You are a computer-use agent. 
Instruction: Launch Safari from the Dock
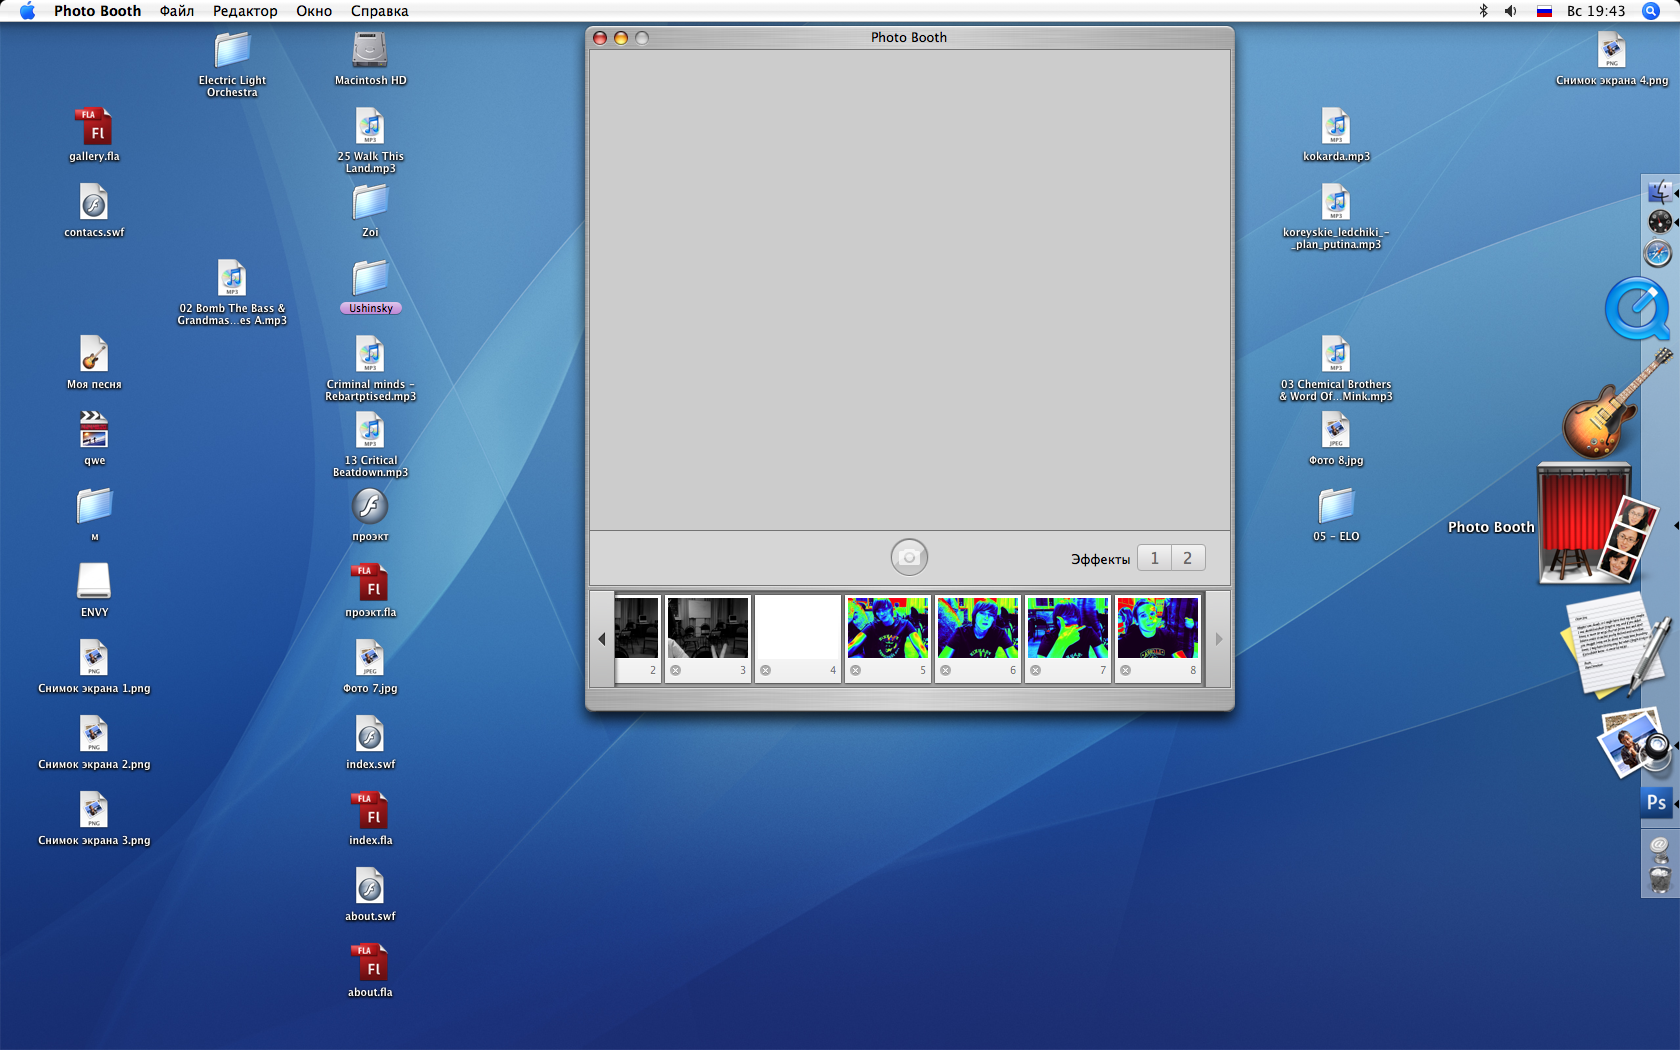[1658, 254]
